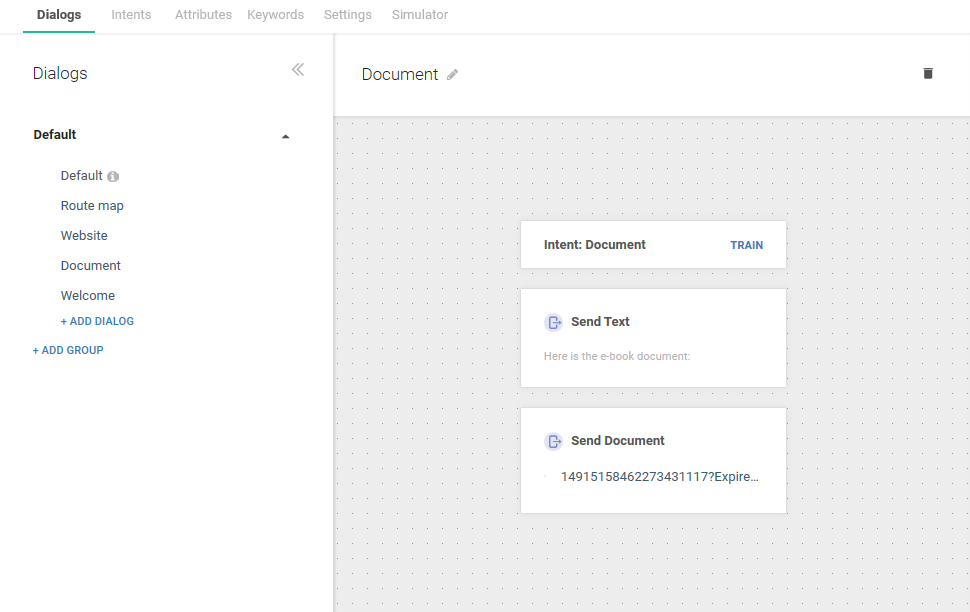
Task: Click the info icon next to Default
Action: tap(113, 177)
